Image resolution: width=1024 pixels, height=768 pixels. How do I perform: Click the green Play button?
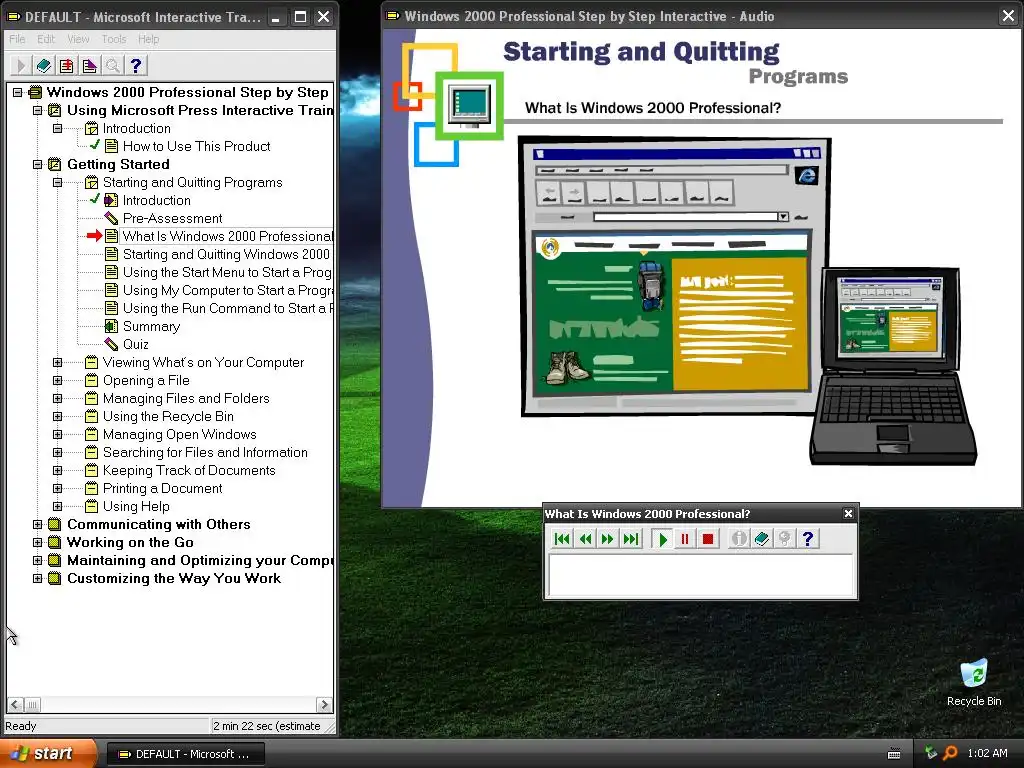662,539
